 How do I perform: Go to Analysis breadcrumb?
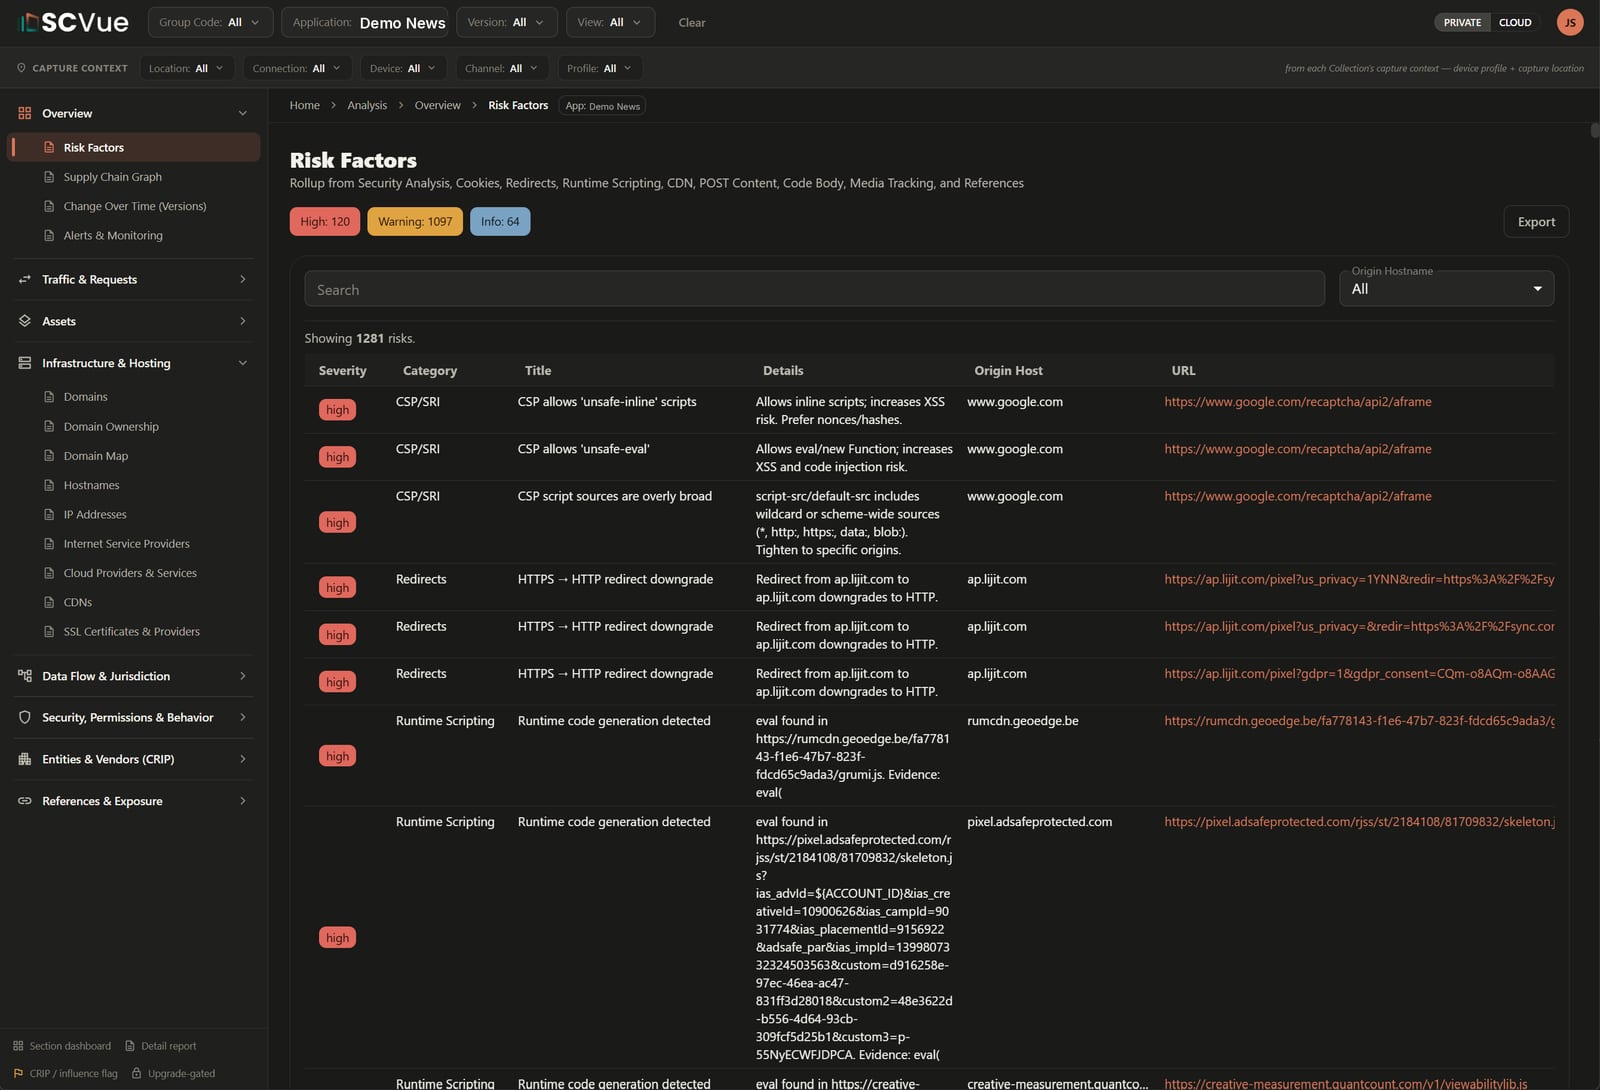click(x=367, y=105)
